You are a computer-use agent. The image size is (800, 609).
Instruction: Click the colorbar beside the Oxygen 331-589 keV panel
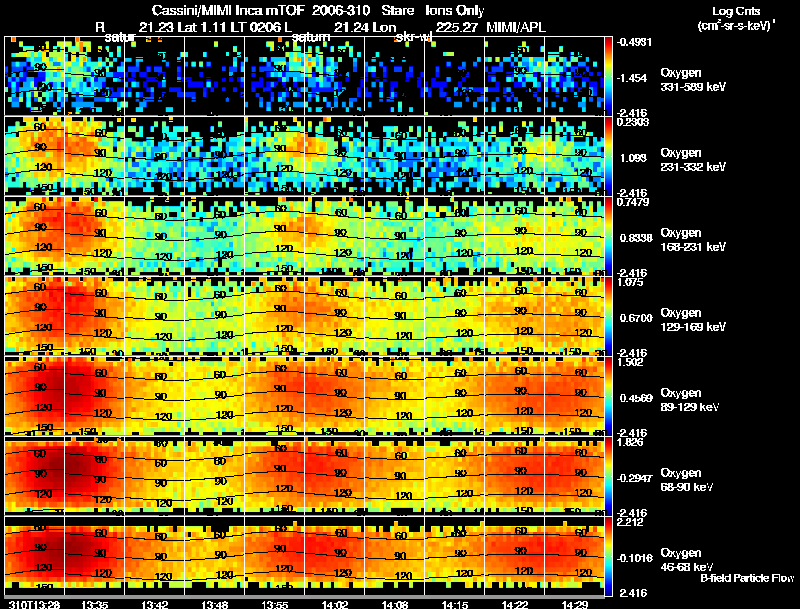[608, 76]
